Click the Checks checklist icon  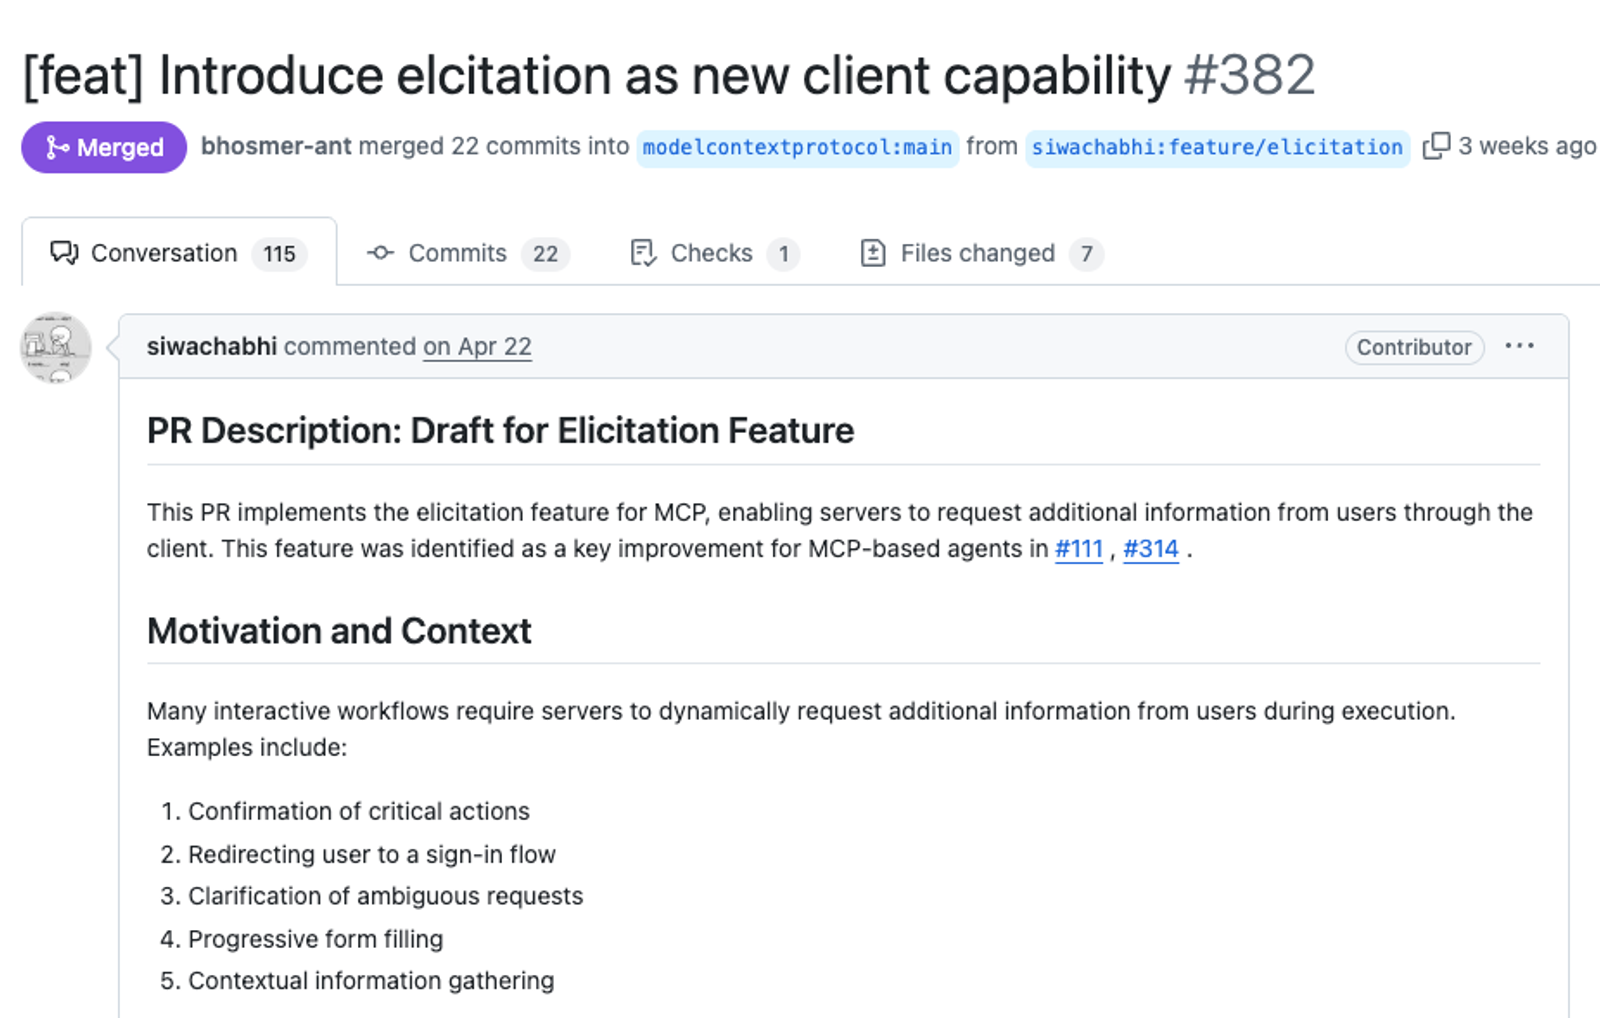tap(643, 253)
